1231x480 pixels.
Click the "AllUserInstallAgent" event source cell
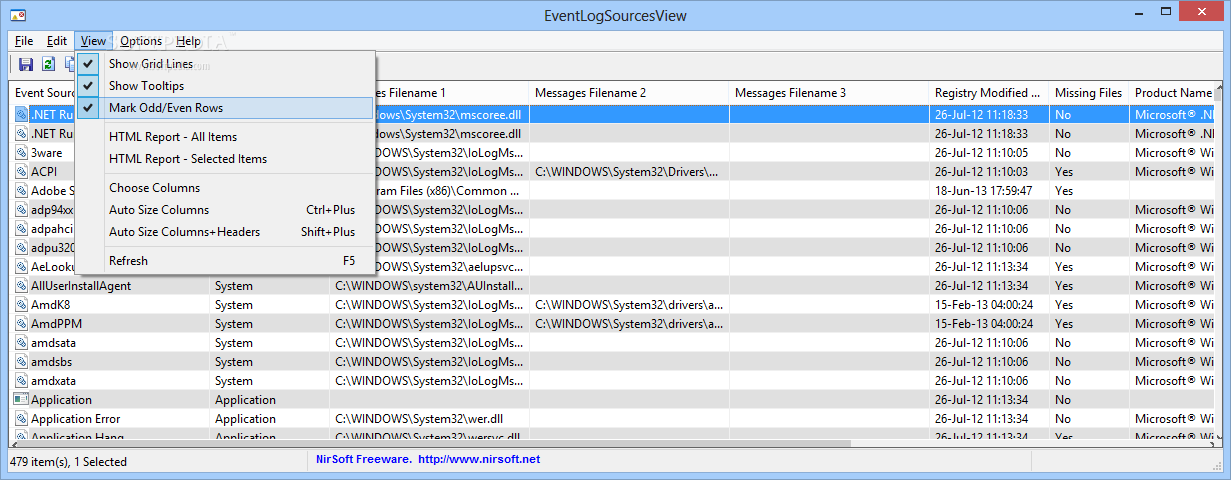(81, 286)
